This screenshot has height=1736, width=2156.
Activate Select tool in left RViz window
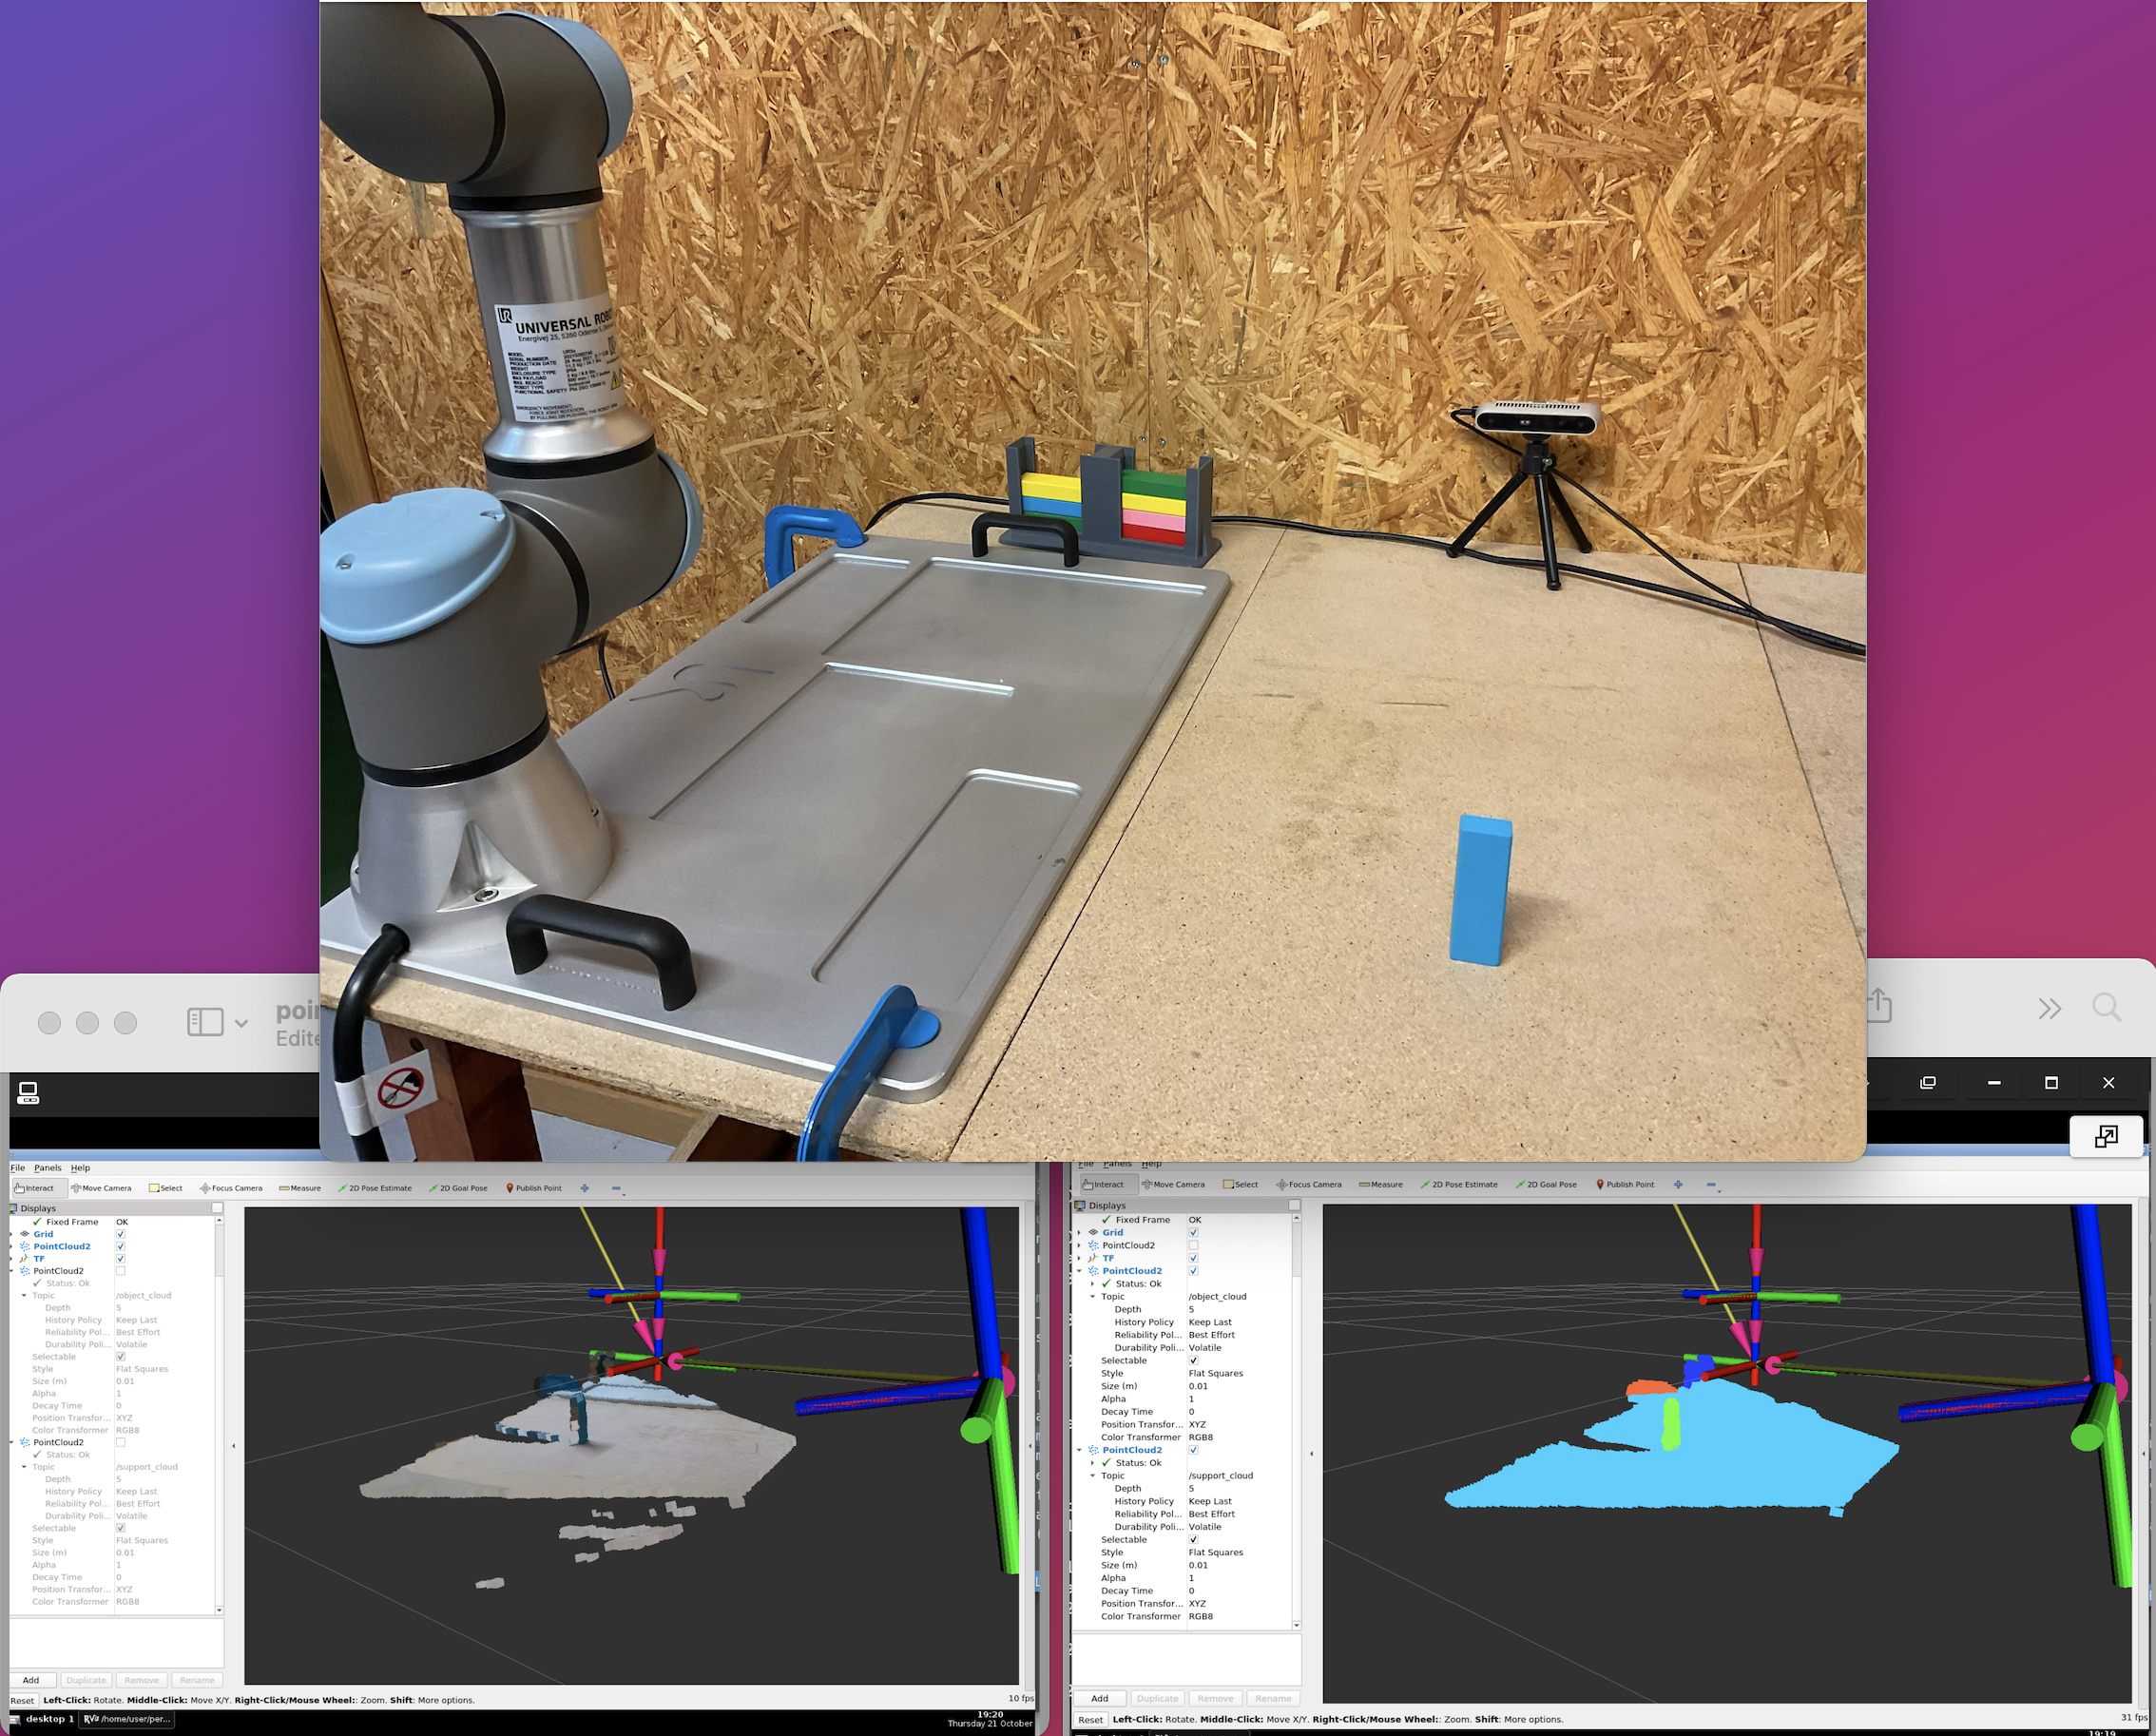coord(166,1188)
